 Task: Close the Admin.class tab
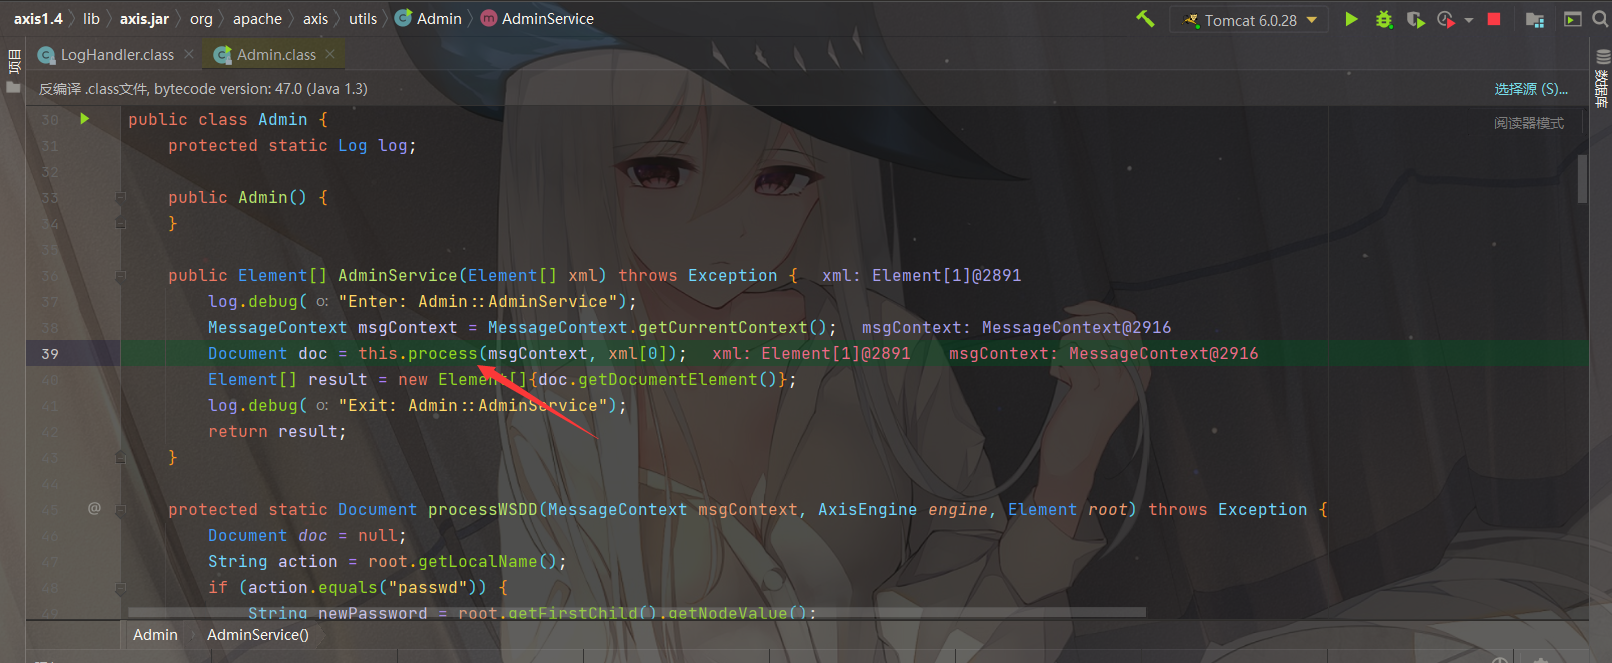tap(330, 54)
